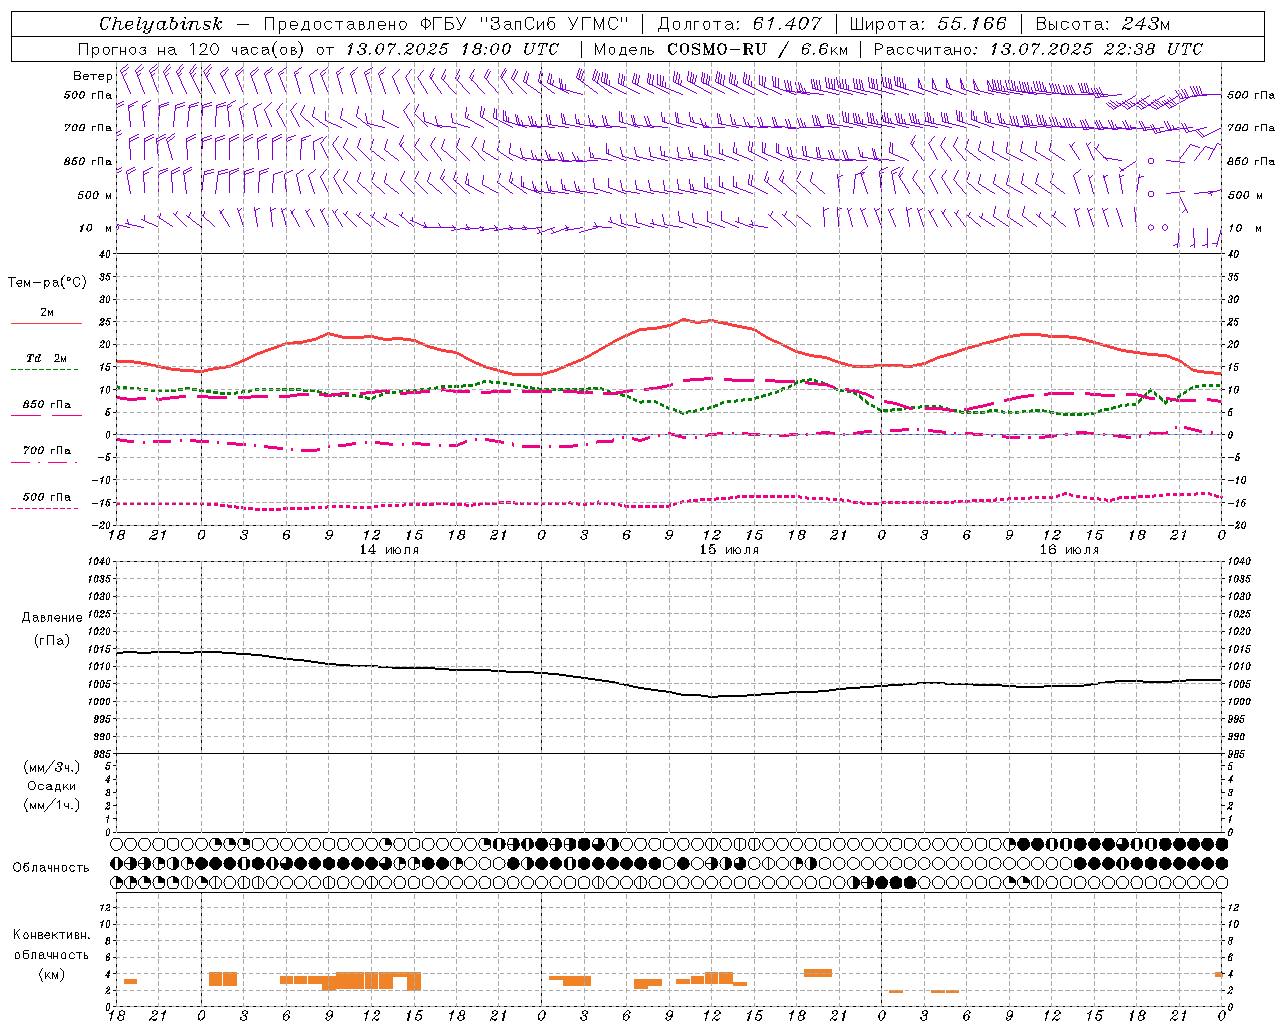Image resolution: width=1280 pixels, height=1024 pixels.
Task: Click the 'Тем-ра(°C)' temperature panel label
Action: tap(47, 283)
